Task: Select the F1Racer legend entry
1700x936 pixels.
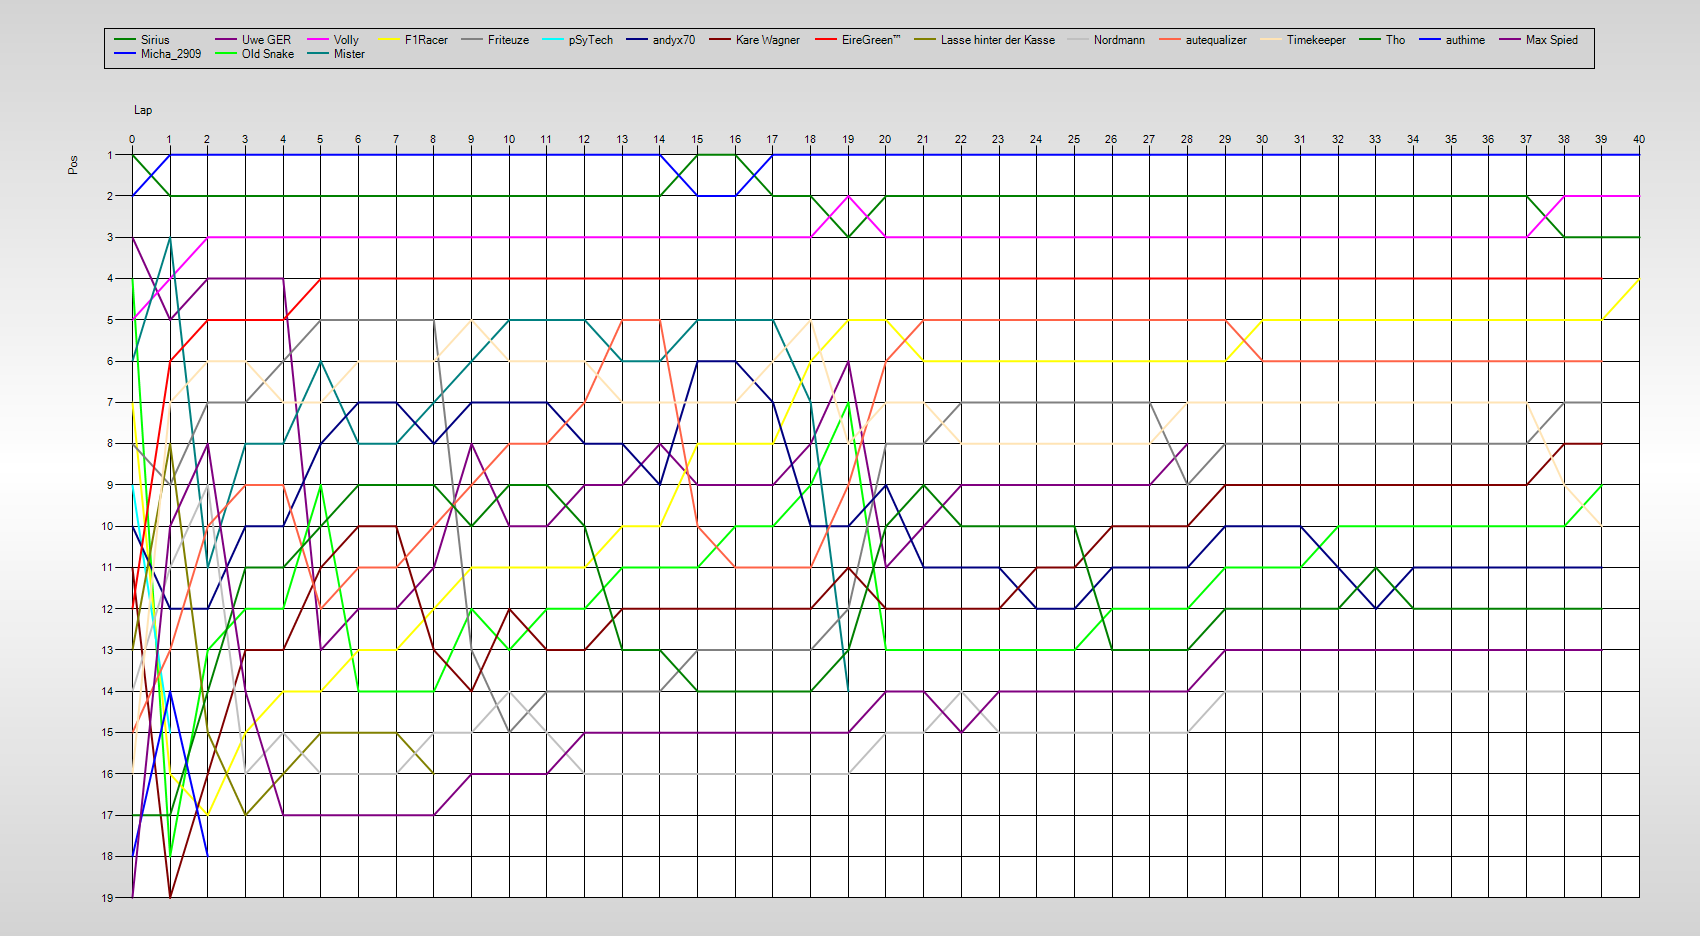Action: coord(426,40)
